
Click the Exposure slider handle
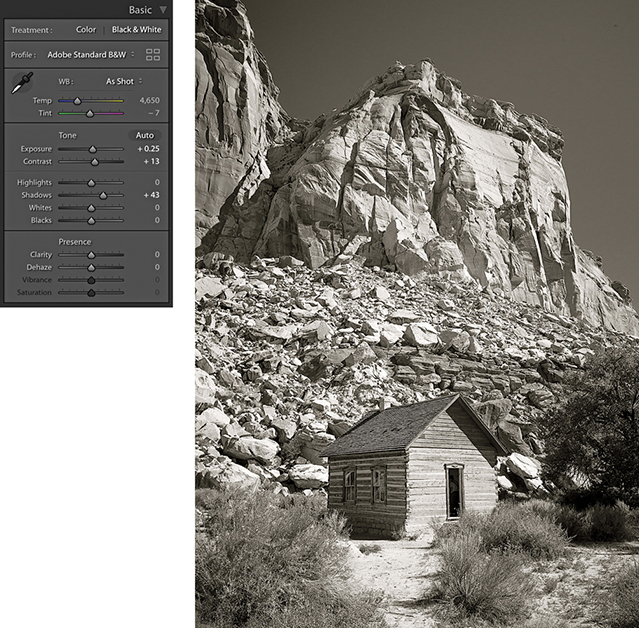[x=93, y=149]
